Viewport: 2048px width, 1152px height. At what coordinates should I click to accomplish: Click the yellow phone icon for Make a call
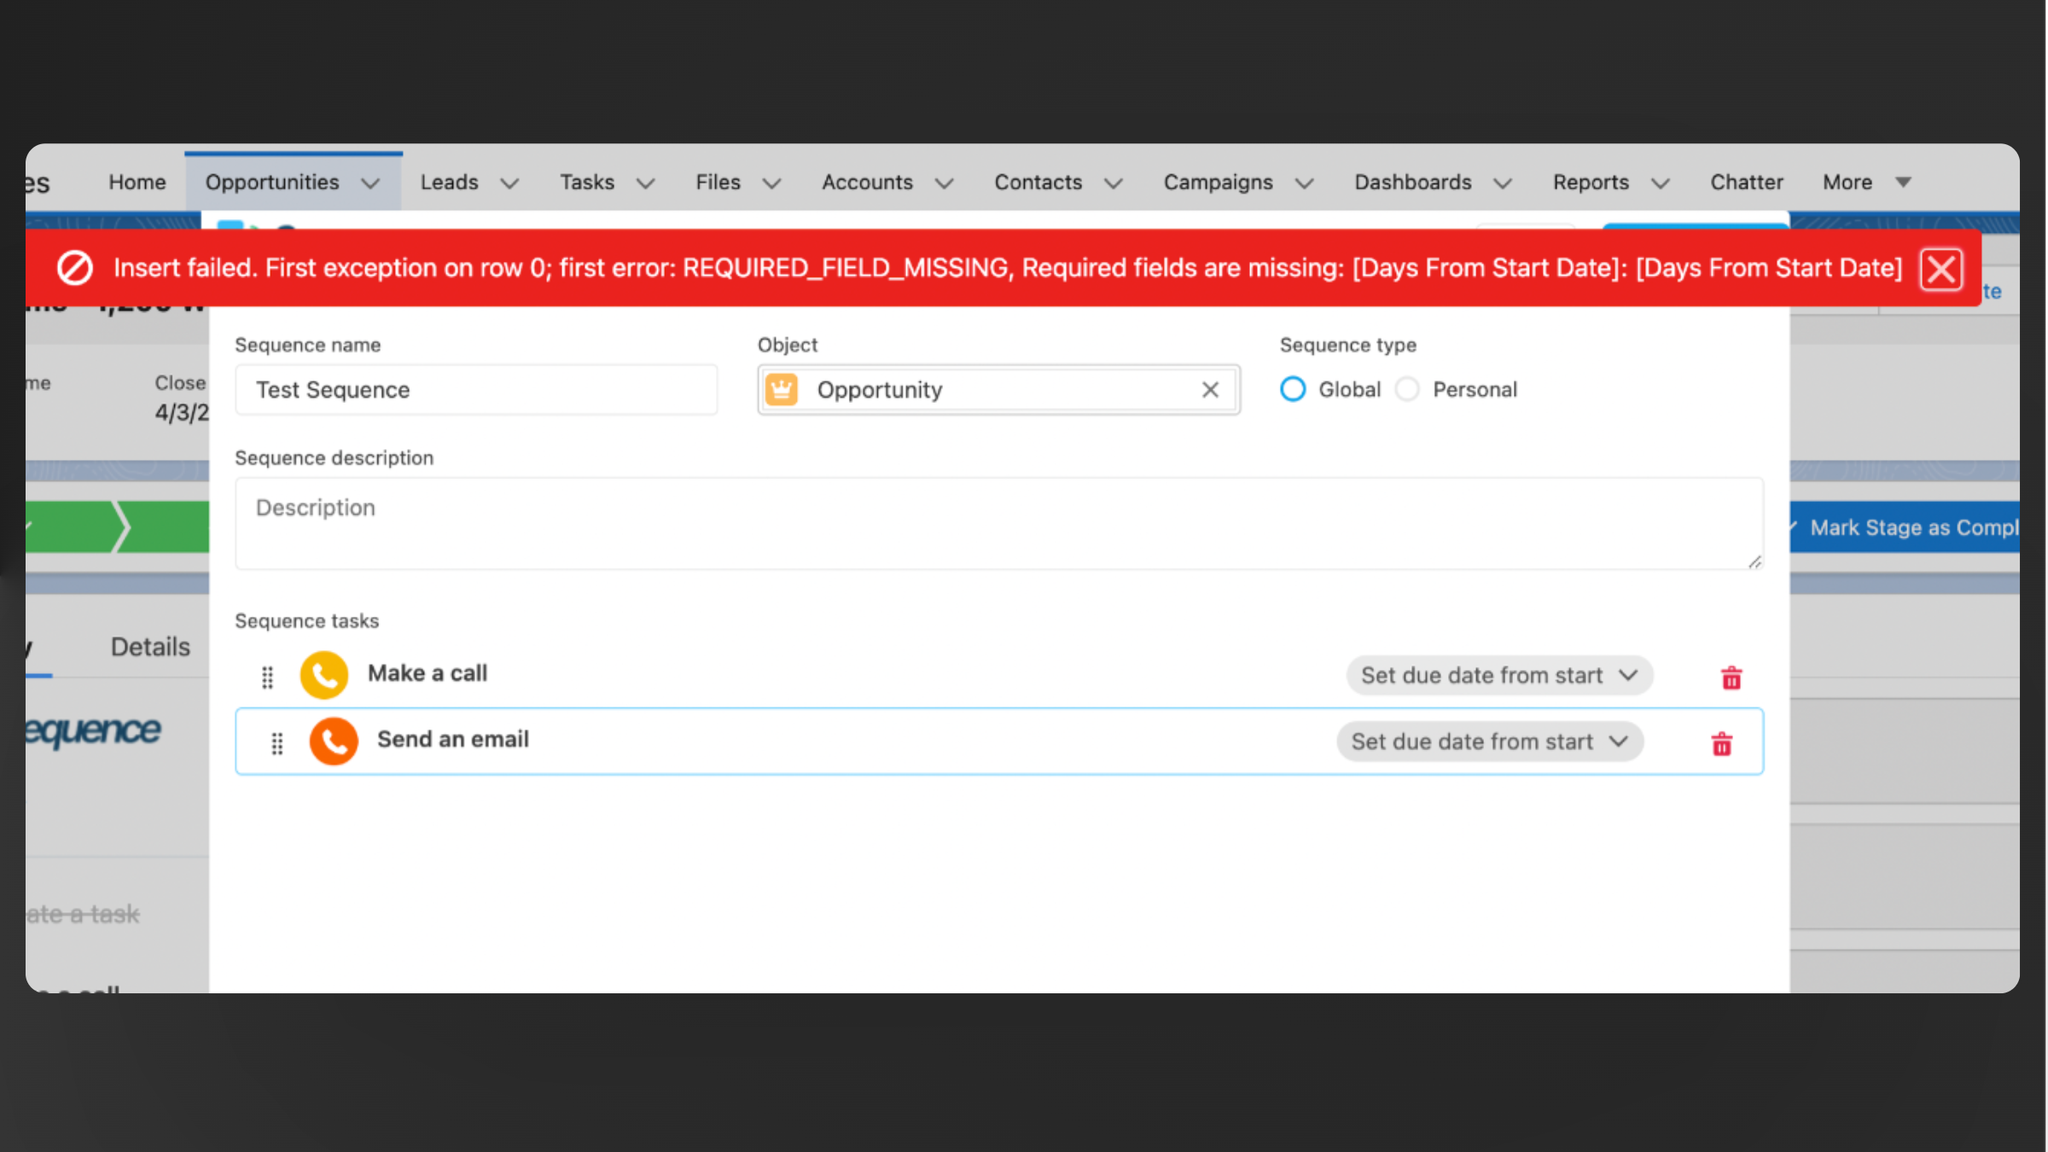[x=324, y=675]
